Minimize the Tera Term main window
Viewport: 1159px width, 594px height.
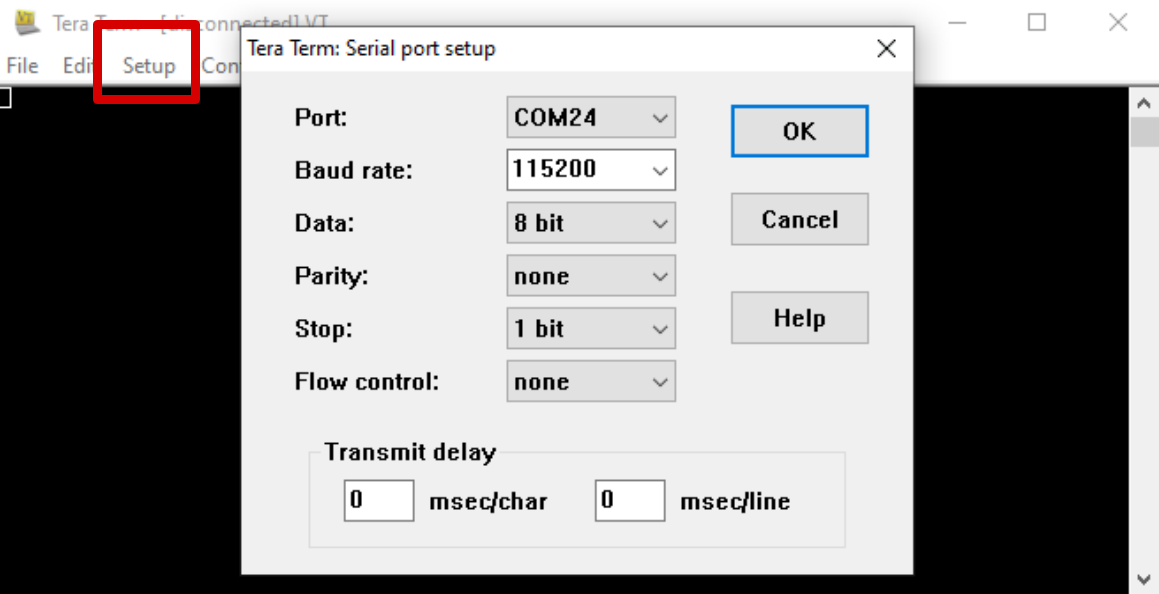(957, 22)
